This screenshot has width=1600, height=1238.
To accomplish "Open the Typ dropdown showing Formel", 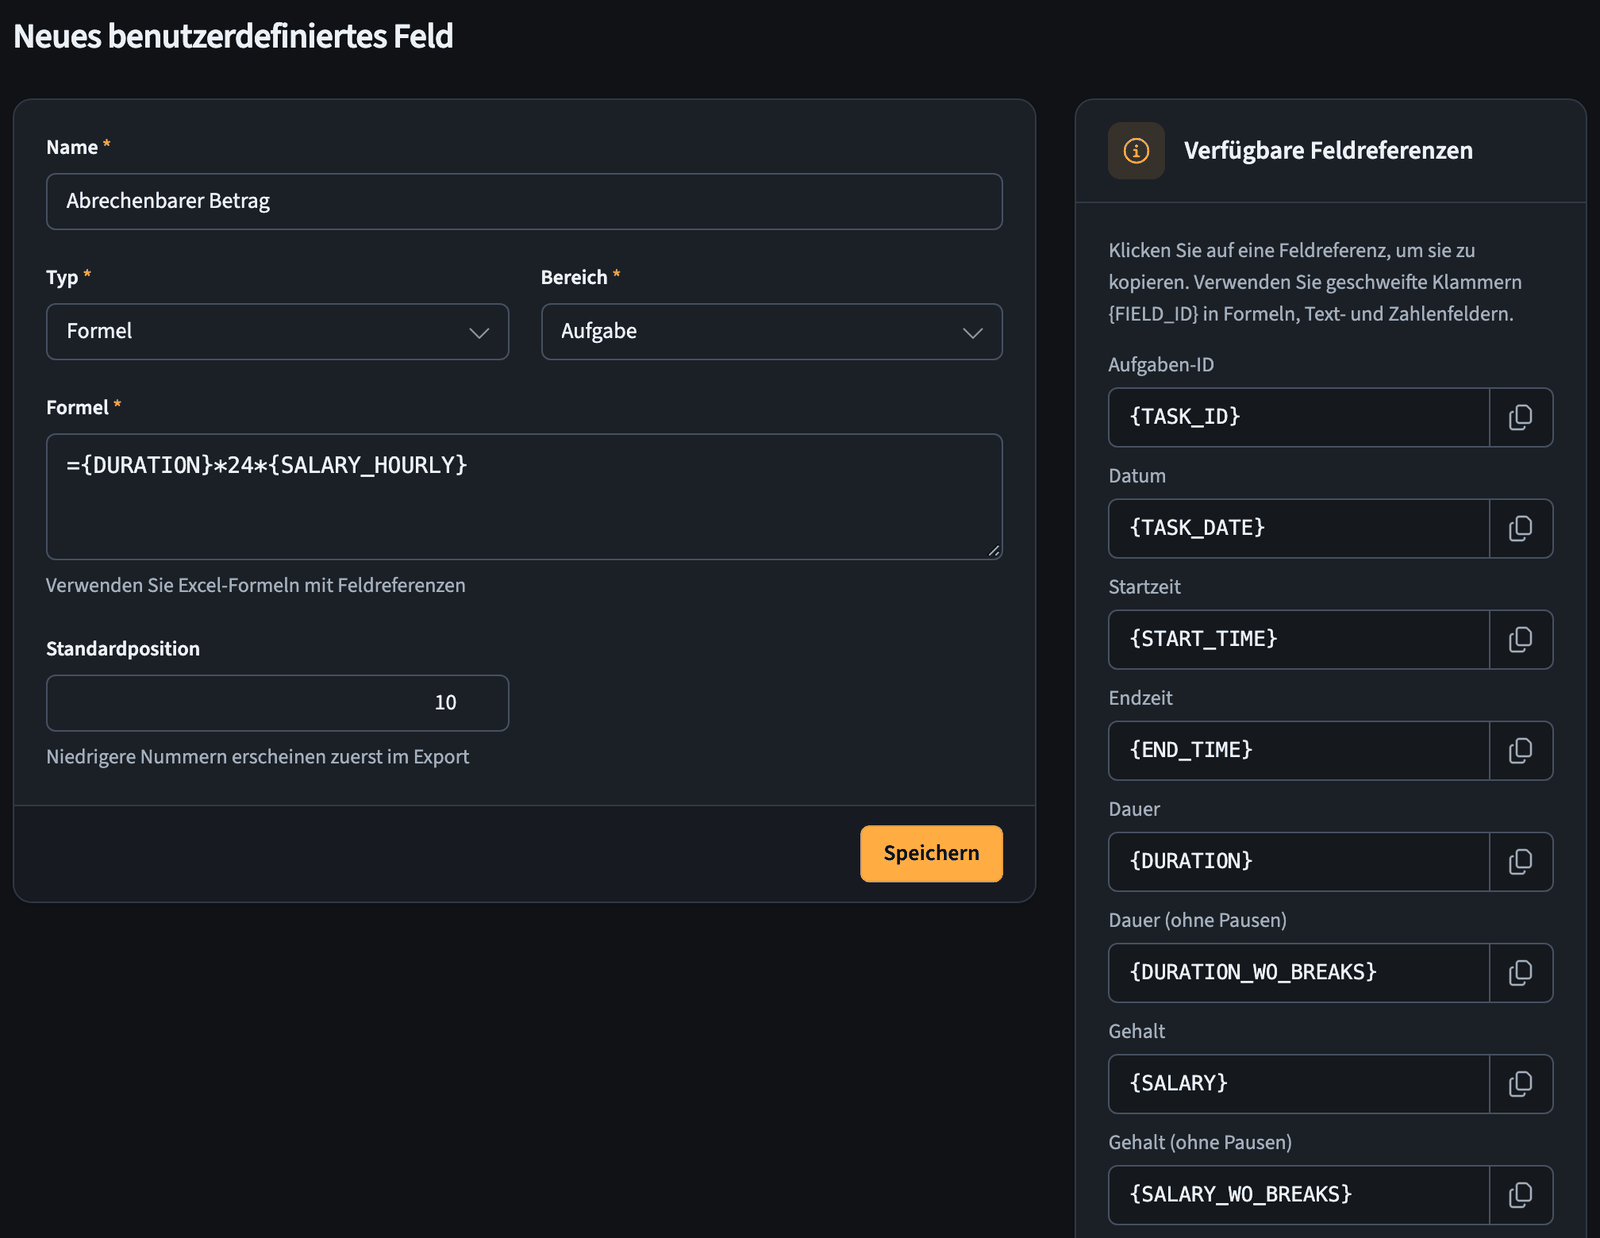I will pos(277,331).
